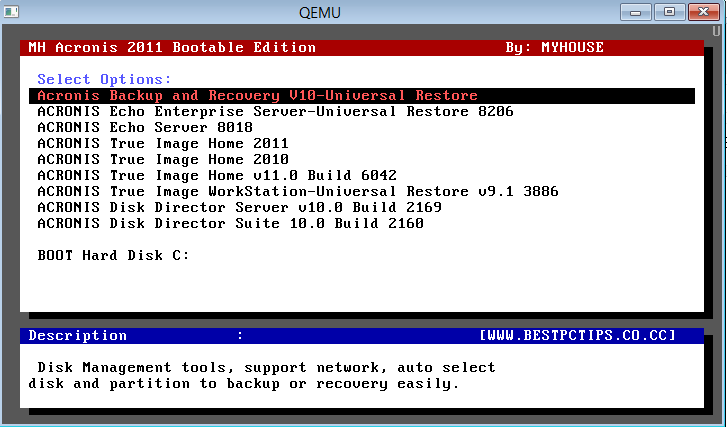The width and height of the screenshot is (727, 427).
Task: Choose Disk Director Suite 10.0 Build 2160
Action: click(x=230, y=223)
